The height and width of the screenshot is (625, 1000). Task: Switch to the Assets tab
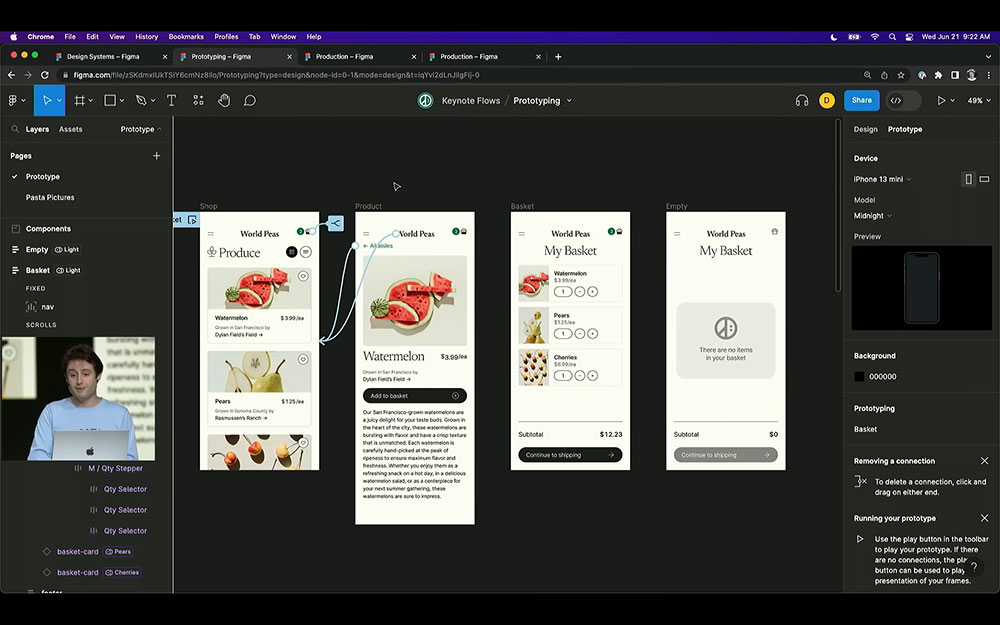point(70,129)
